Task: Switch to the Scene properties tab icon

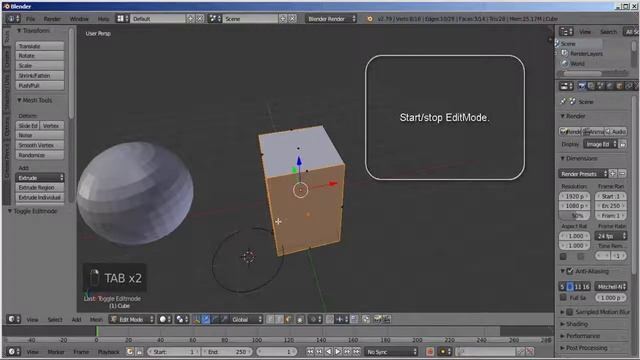Action: (x=600, y=86)
